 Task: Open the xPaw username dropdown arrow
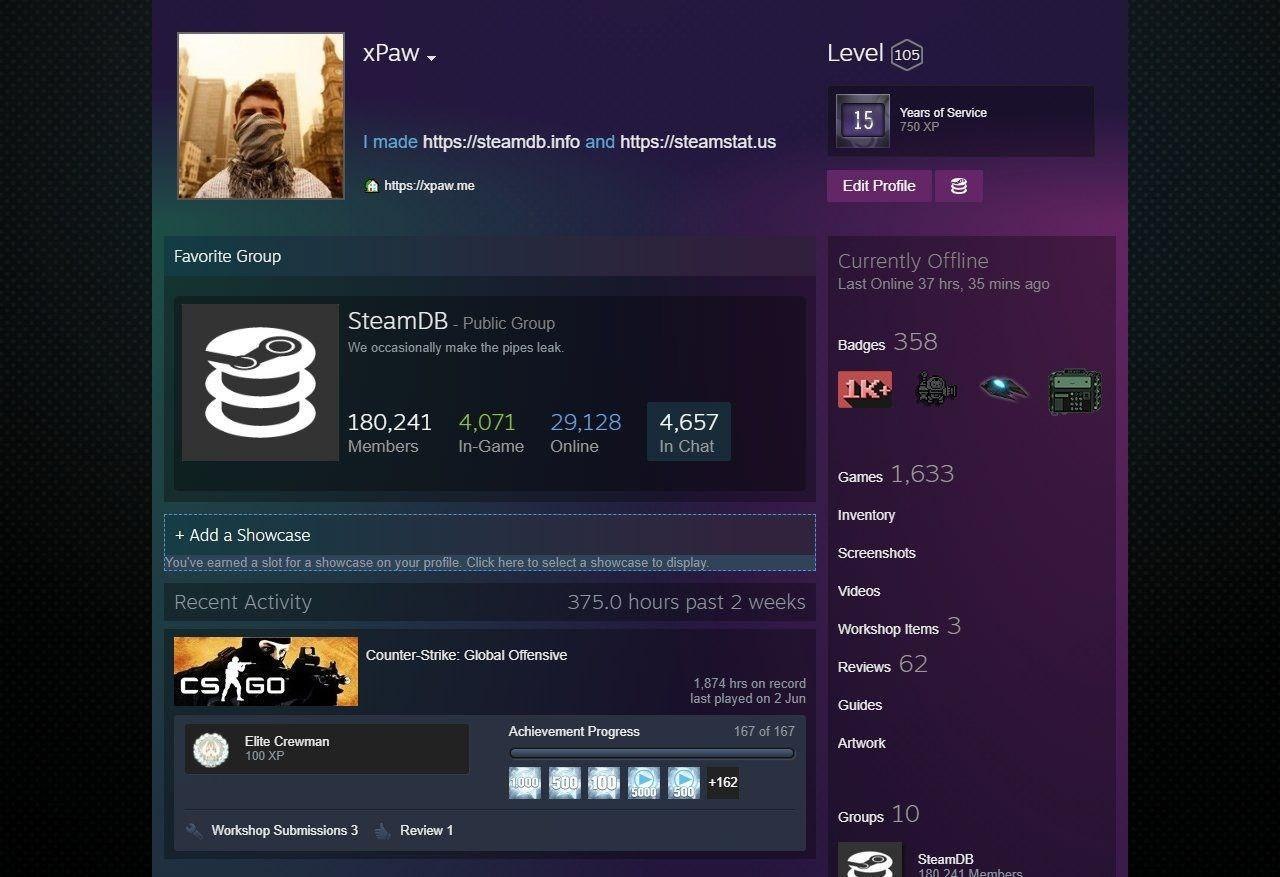coord(431,58)
